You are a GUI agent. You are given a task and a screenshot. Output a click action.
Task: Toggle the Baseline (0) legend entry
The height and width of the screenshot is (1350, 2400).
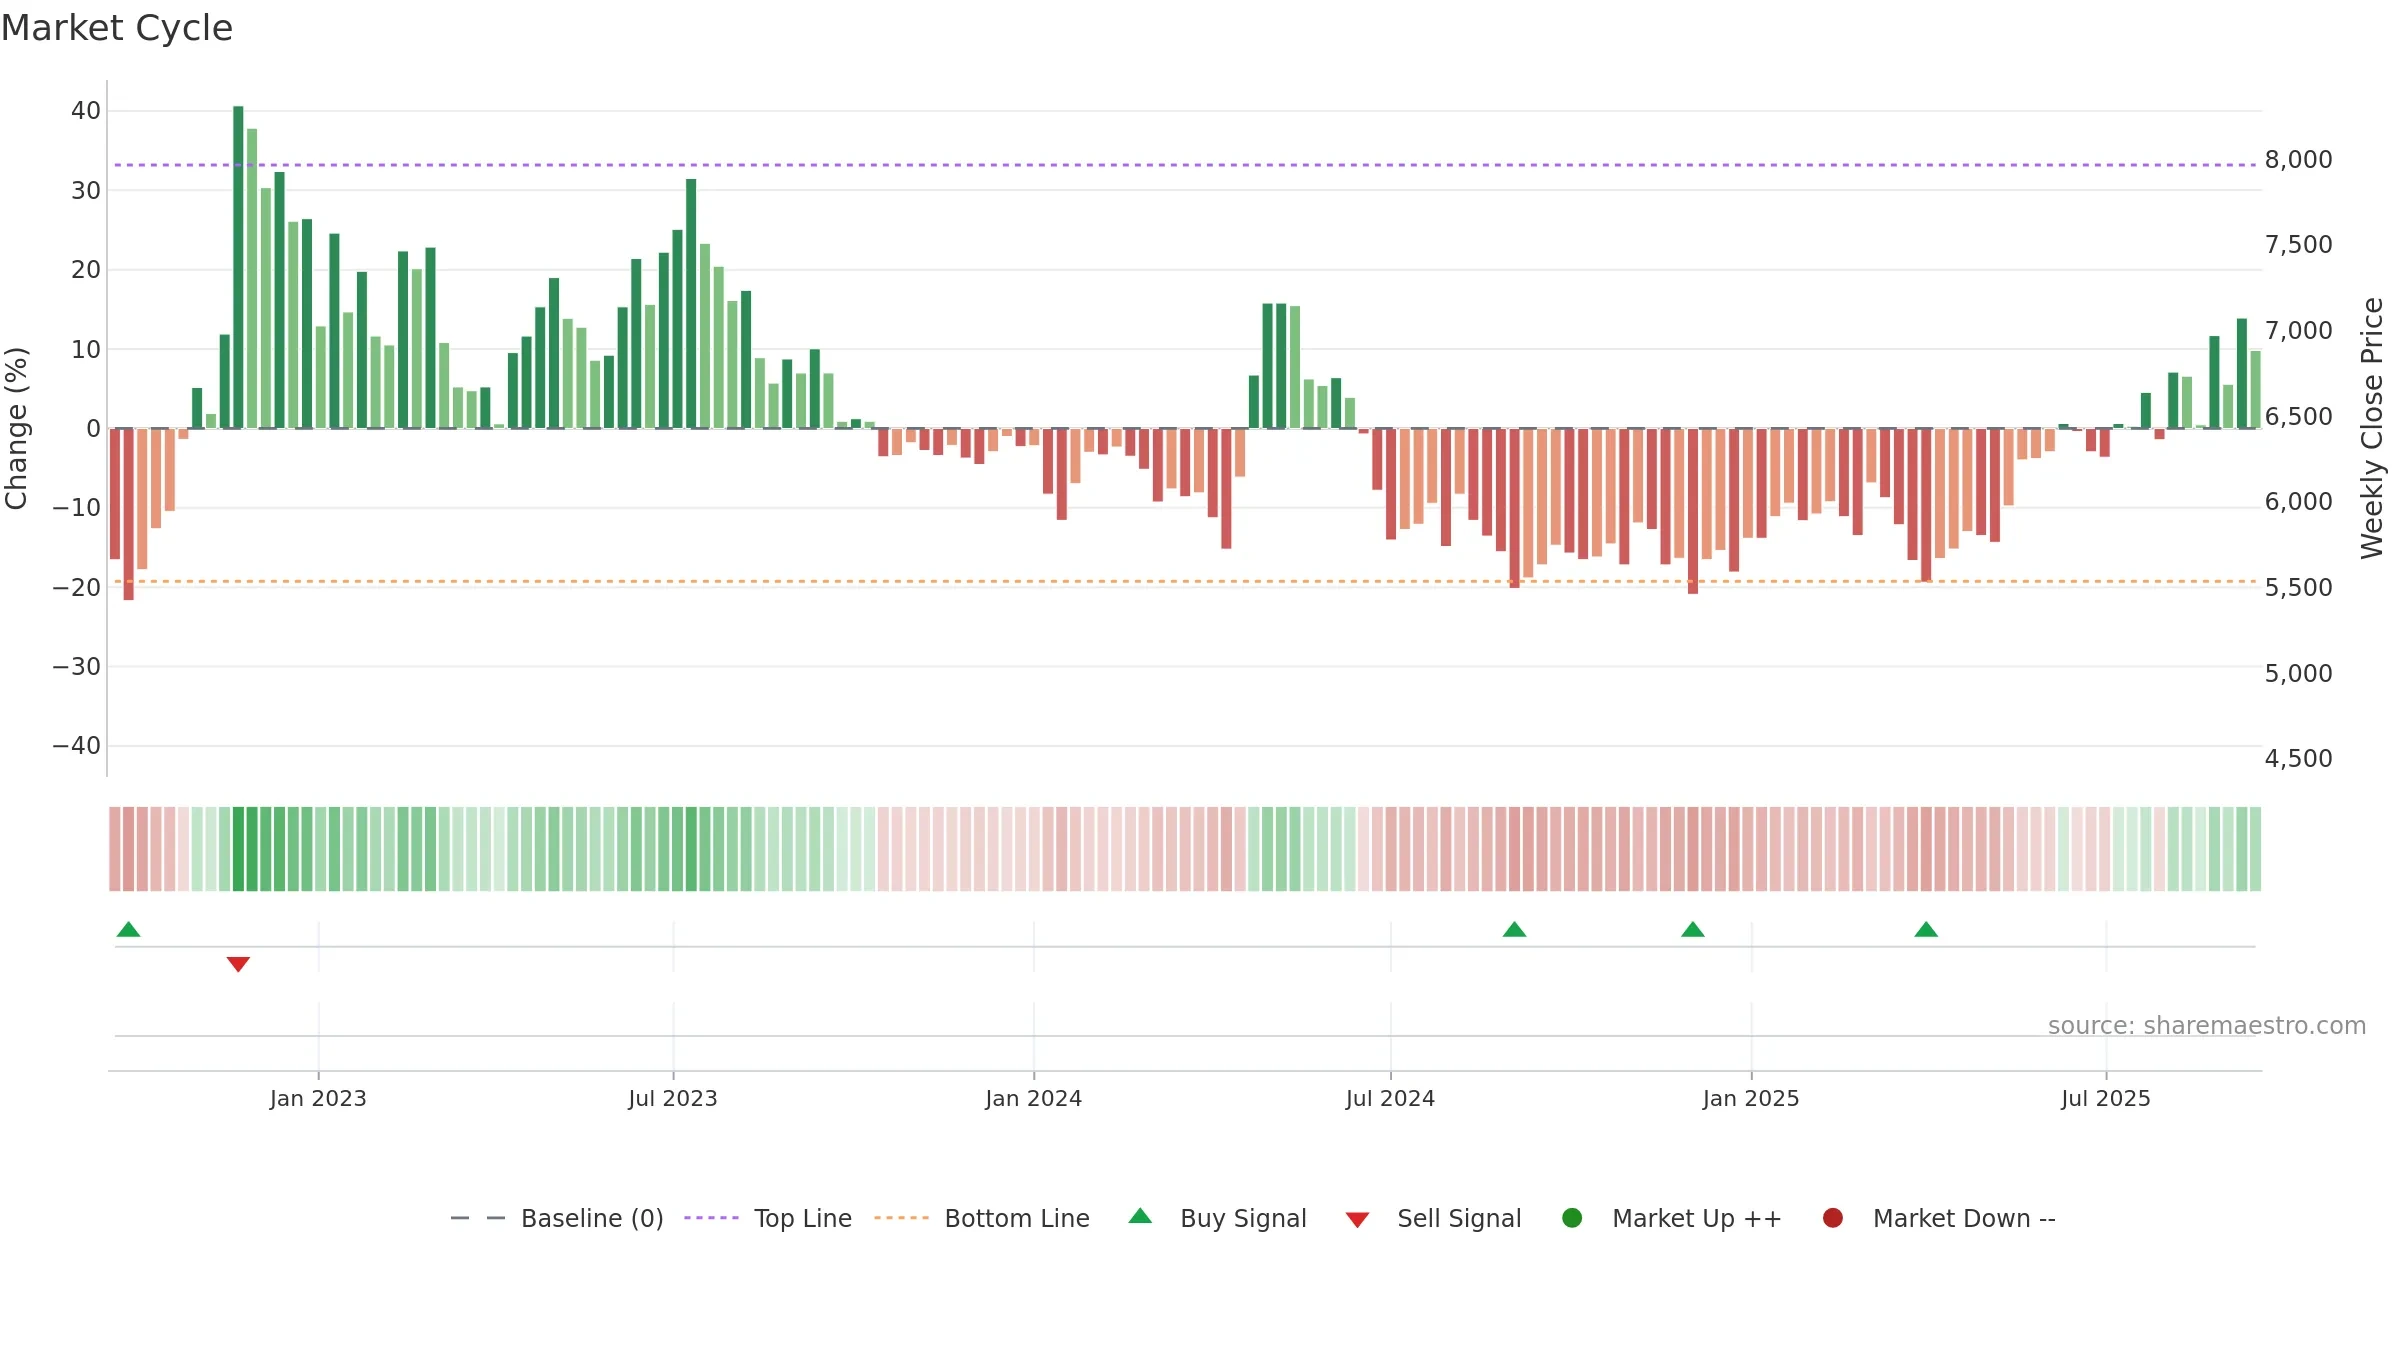557,1218
